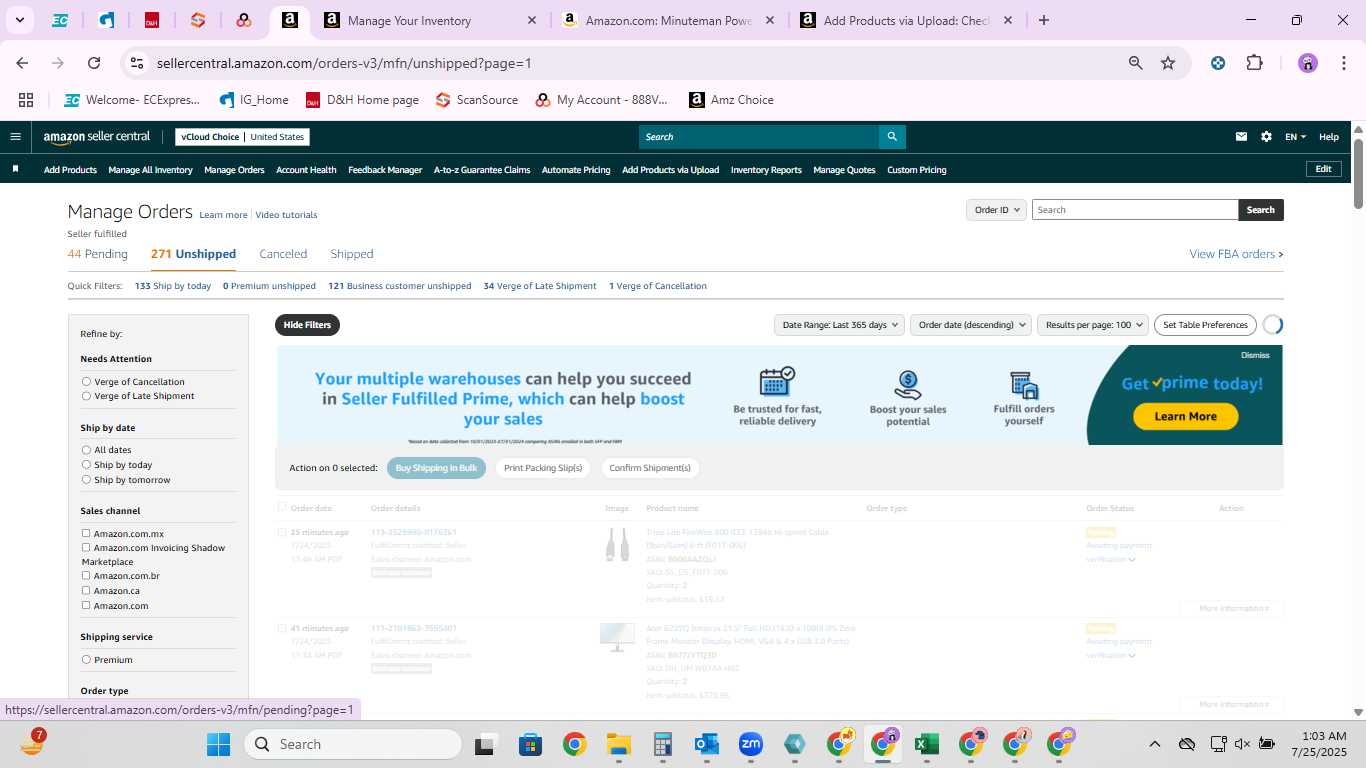Dismiss the Seller Fulfilled Prime banner

pyautogui.click(x=1255, y=355)
